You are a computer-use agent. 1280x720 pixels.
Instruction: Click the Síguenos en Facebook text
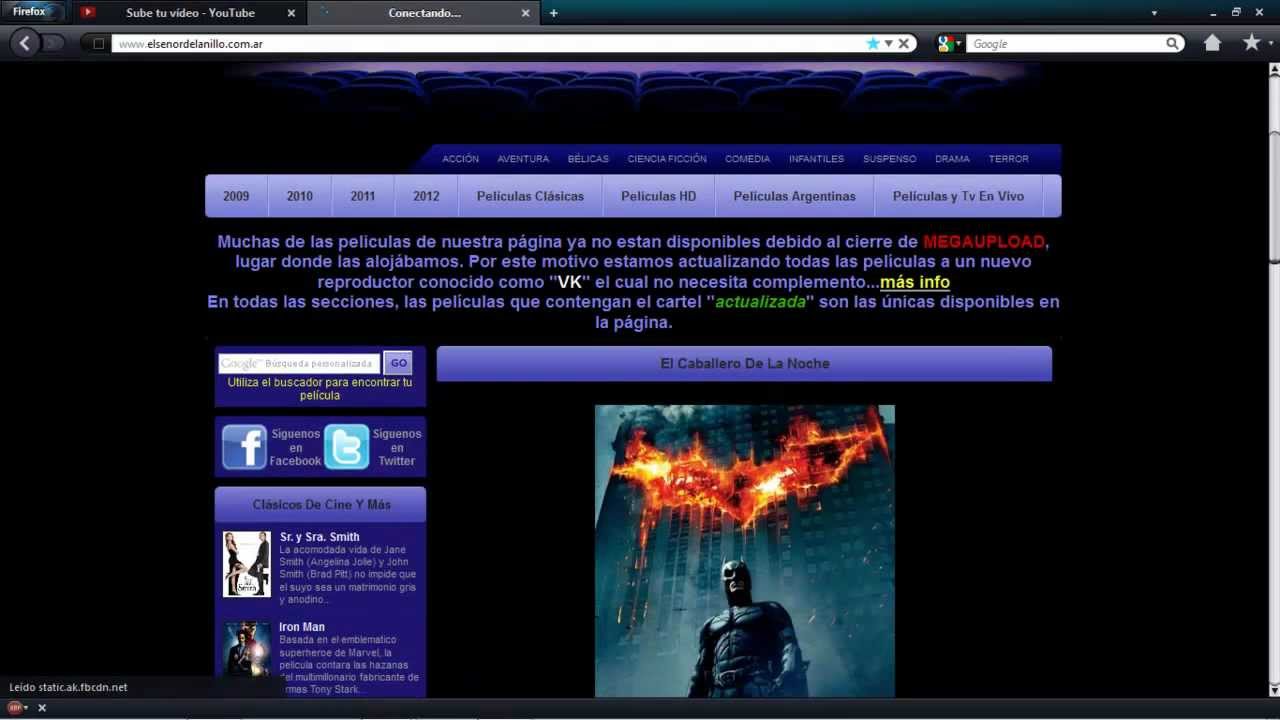click(x=296, y=447)
